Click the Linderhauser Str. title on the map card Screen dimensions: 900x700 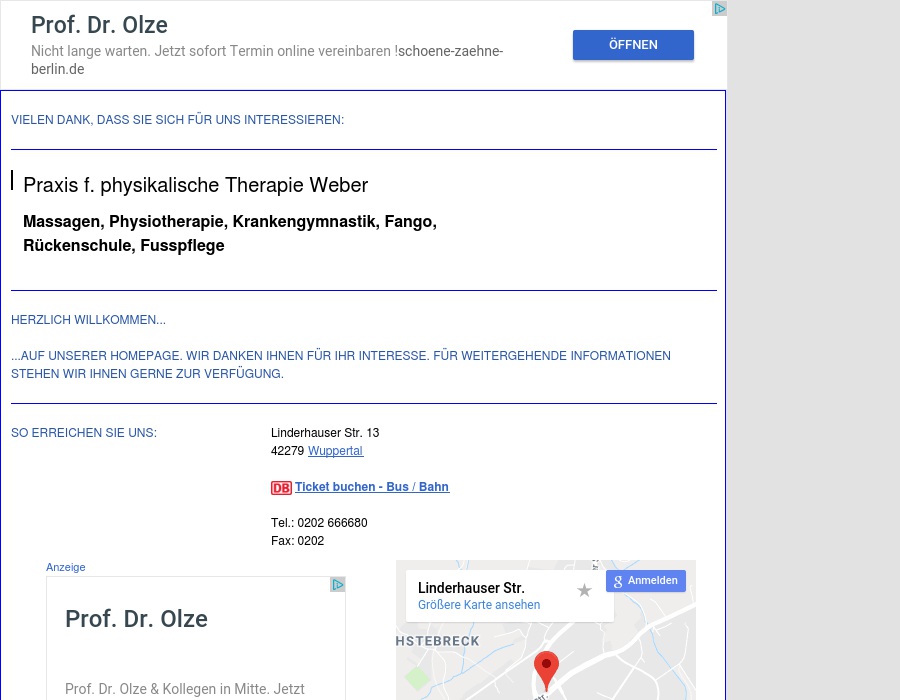[471, 588]
